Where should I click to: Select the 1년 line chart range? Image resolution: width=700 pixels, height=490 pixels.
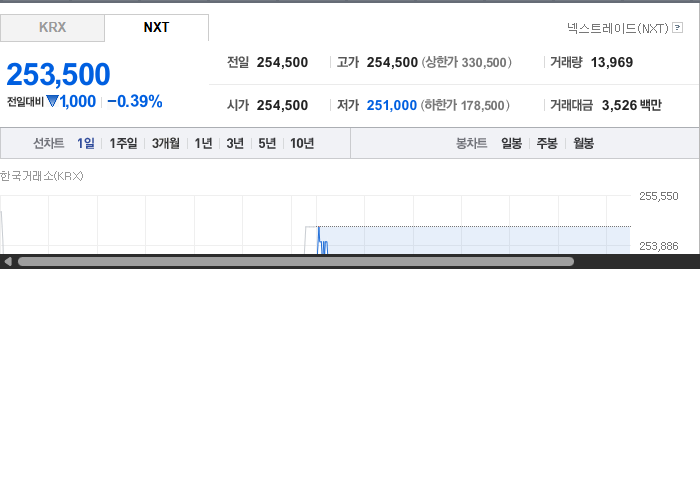coord(203,143)
